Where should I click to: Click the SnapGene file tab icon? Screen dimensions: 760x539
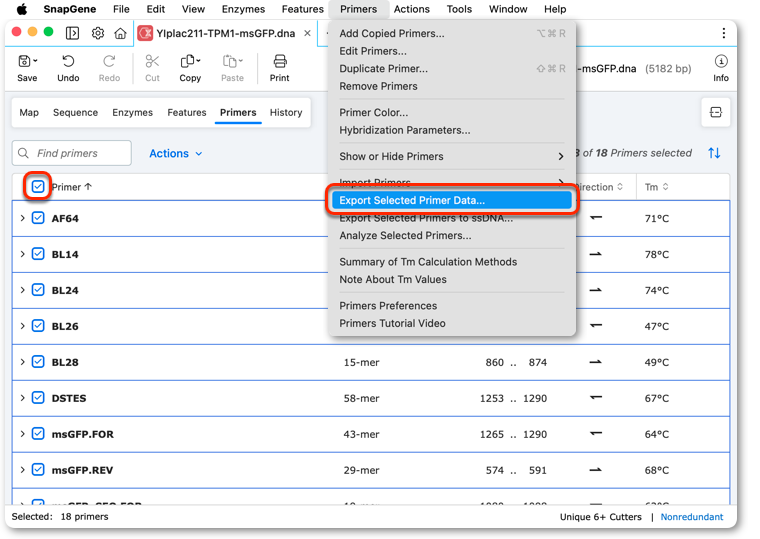[145, 33]
